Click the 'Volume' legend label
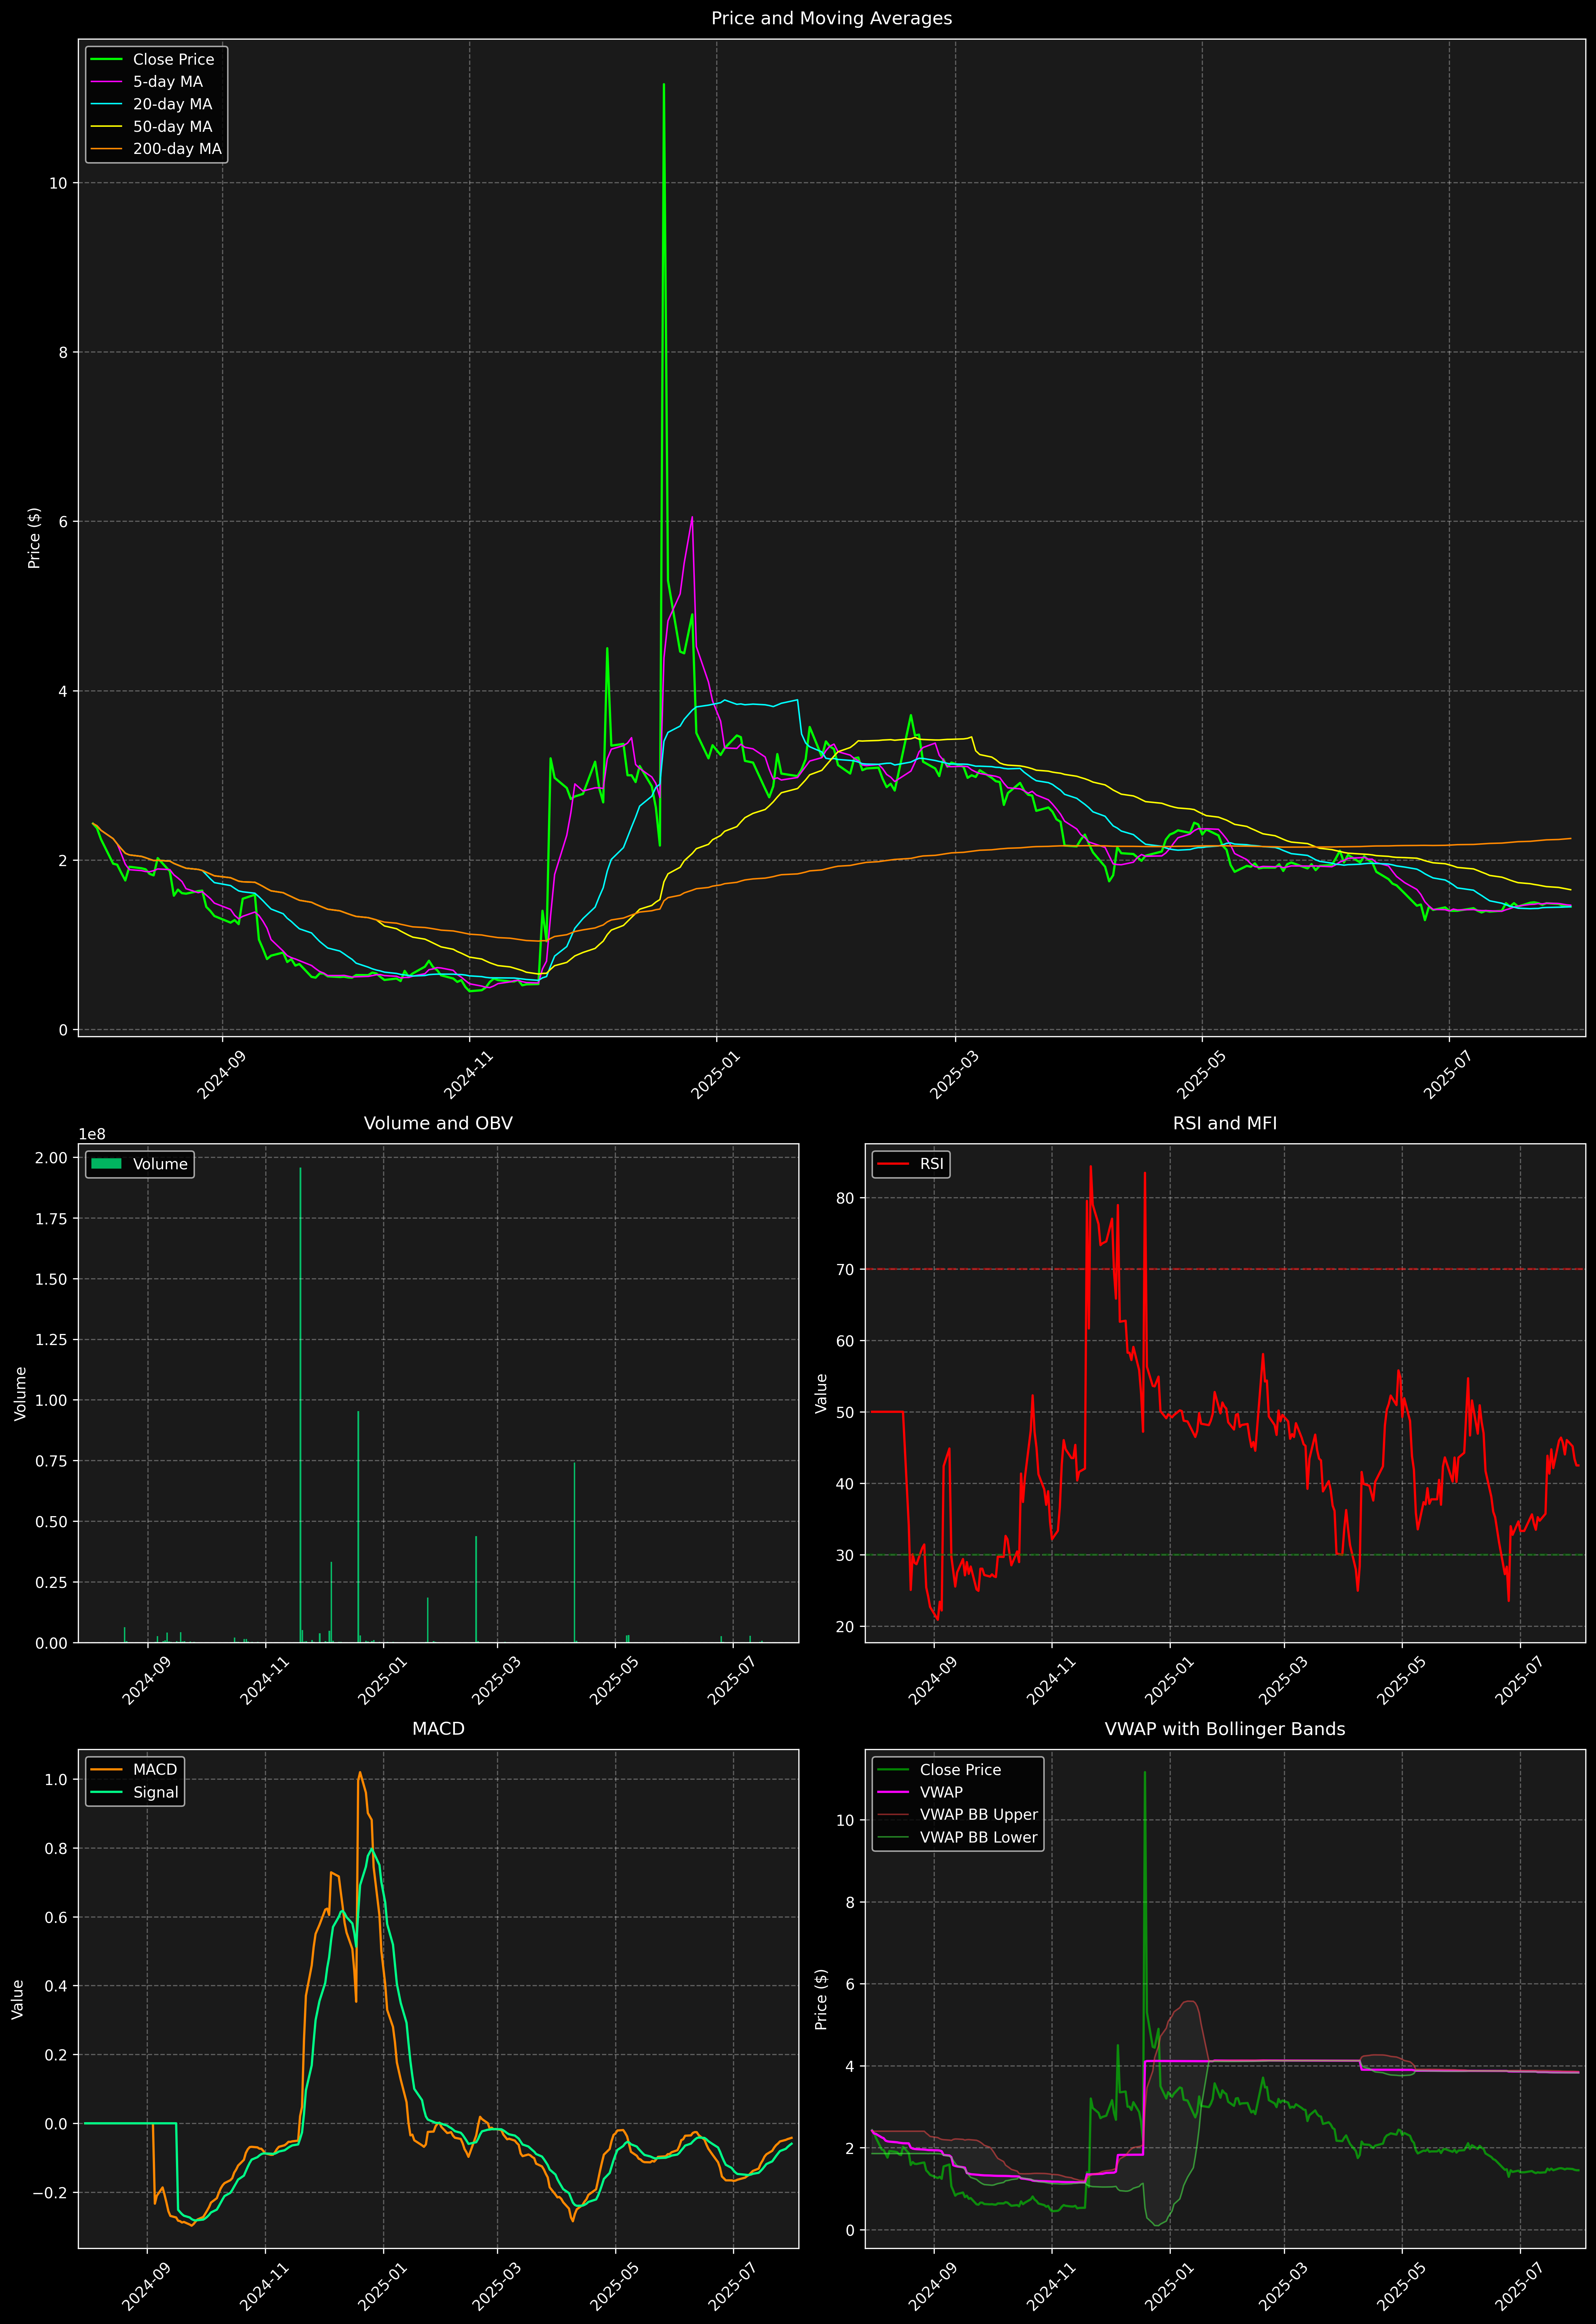The width and height of the screenshot is (1596, 2324). point(160,1164)
